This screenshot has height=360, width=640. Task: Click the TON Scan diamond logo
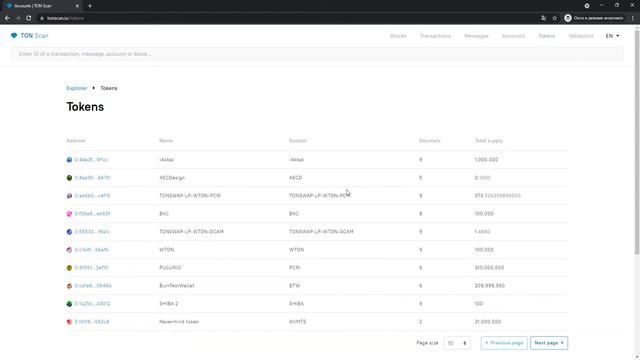click(14, 36)
